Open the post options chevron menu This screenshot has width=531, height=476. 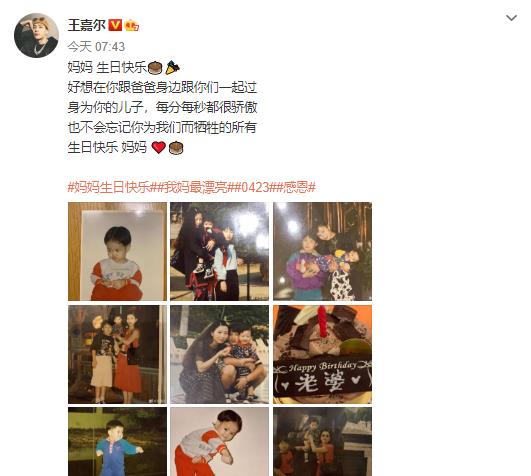pyautogui.click(x=511, y=18)
